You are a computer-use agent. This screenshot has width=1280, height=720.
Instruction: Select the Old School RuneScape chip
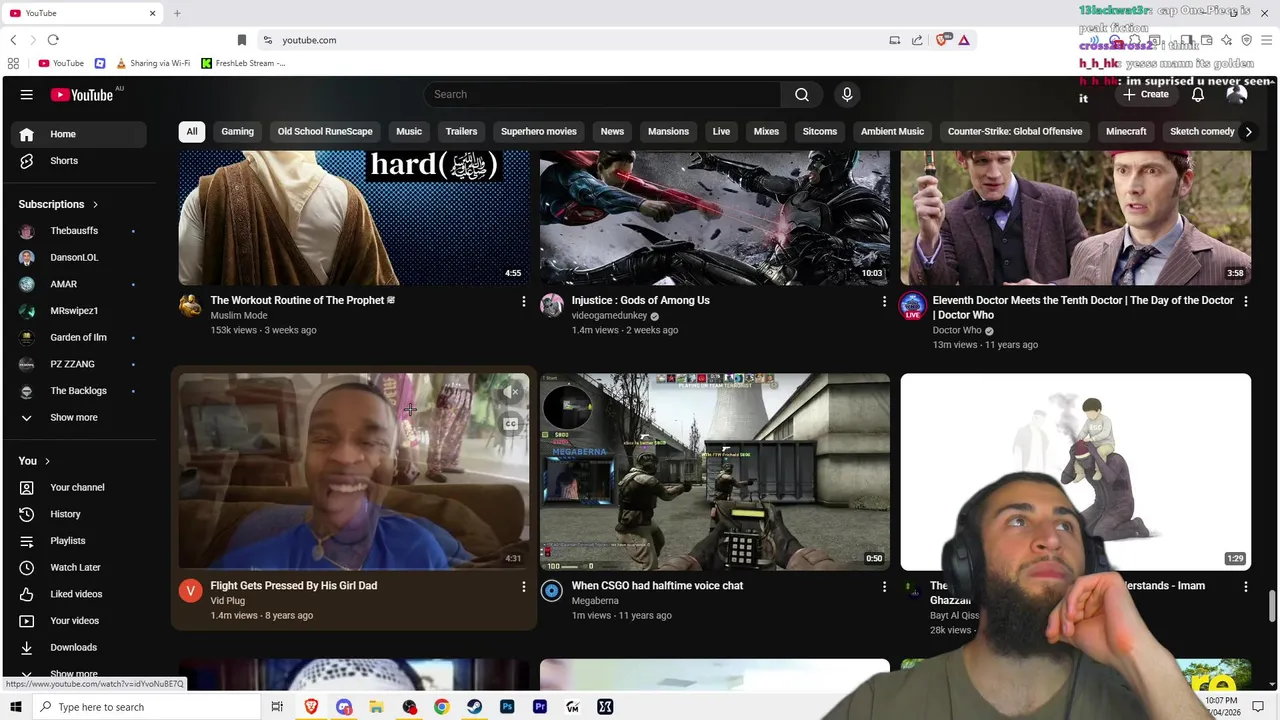(x=325, y=131)
